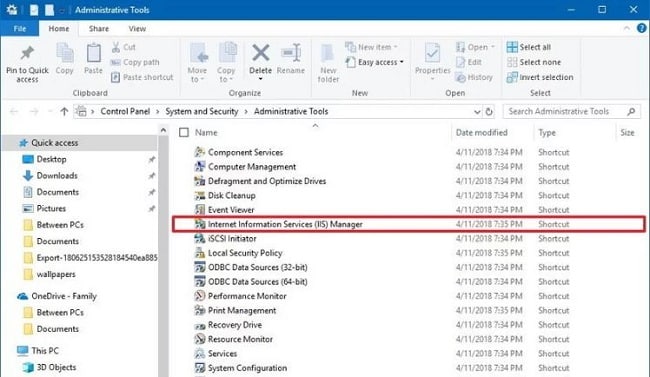Click the Forward navigation arrow

coord(34,111)
